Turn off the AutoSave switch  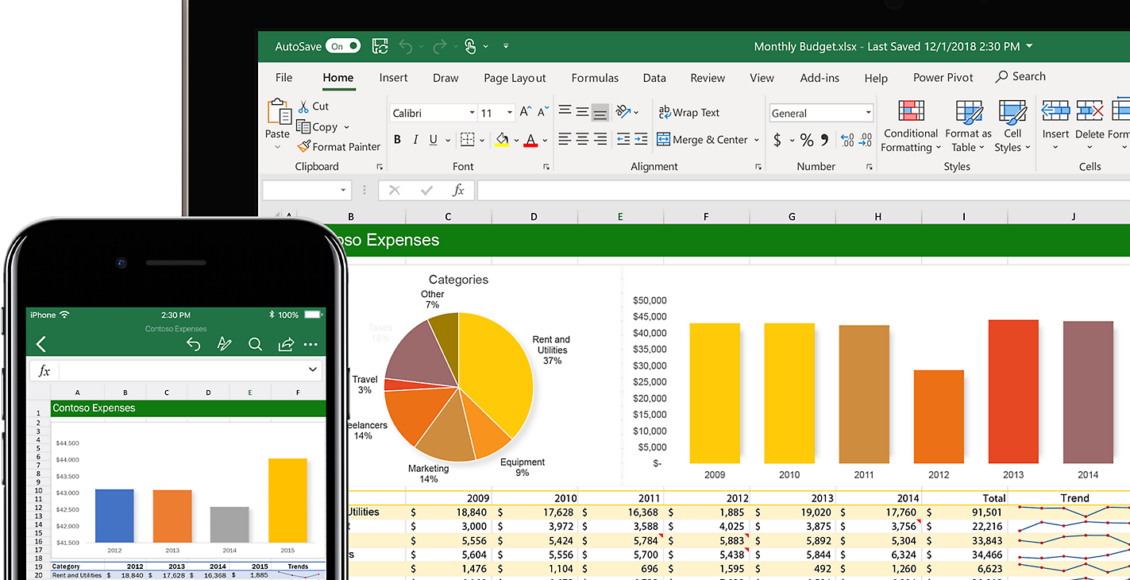pyautogui.click(x=343, y=47)
